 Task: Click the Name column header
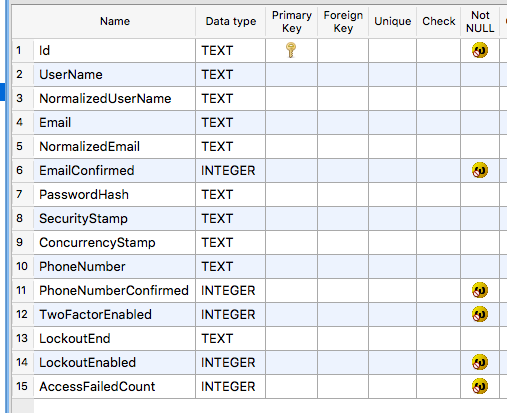point(115,21)
